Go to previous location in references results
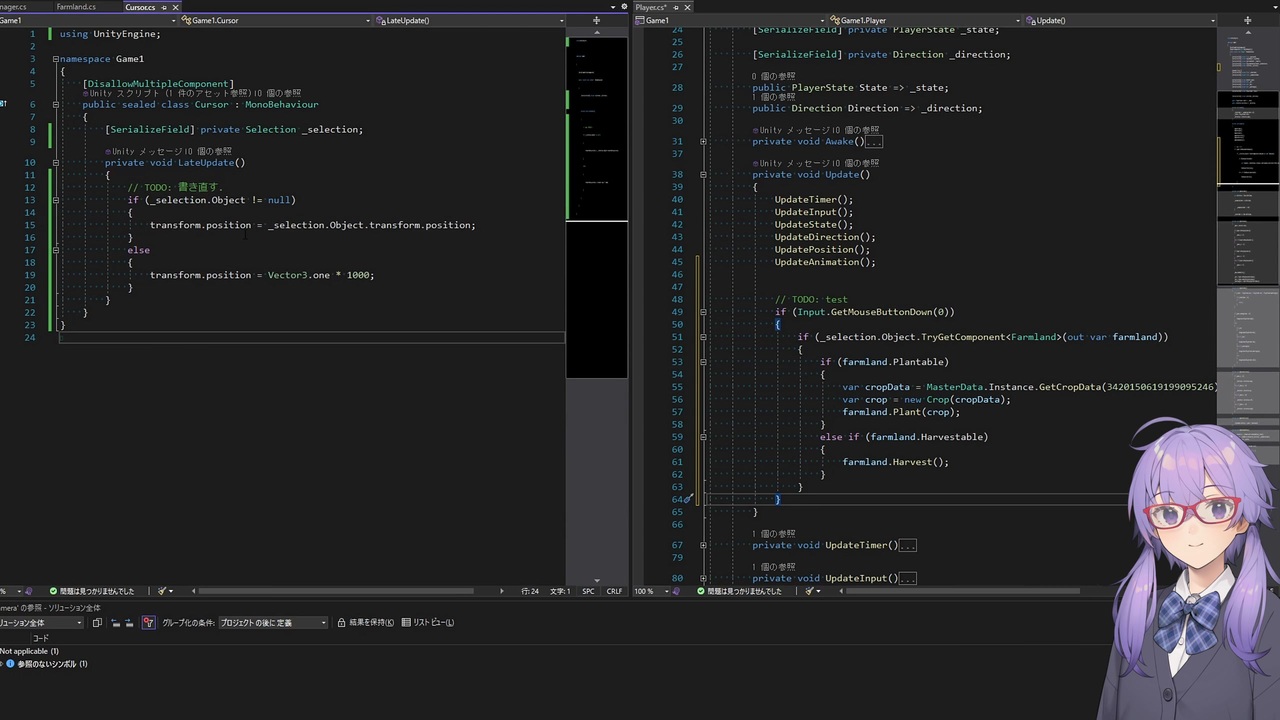This screenshot has height=720, width=1280. click(x=115, y=622)
